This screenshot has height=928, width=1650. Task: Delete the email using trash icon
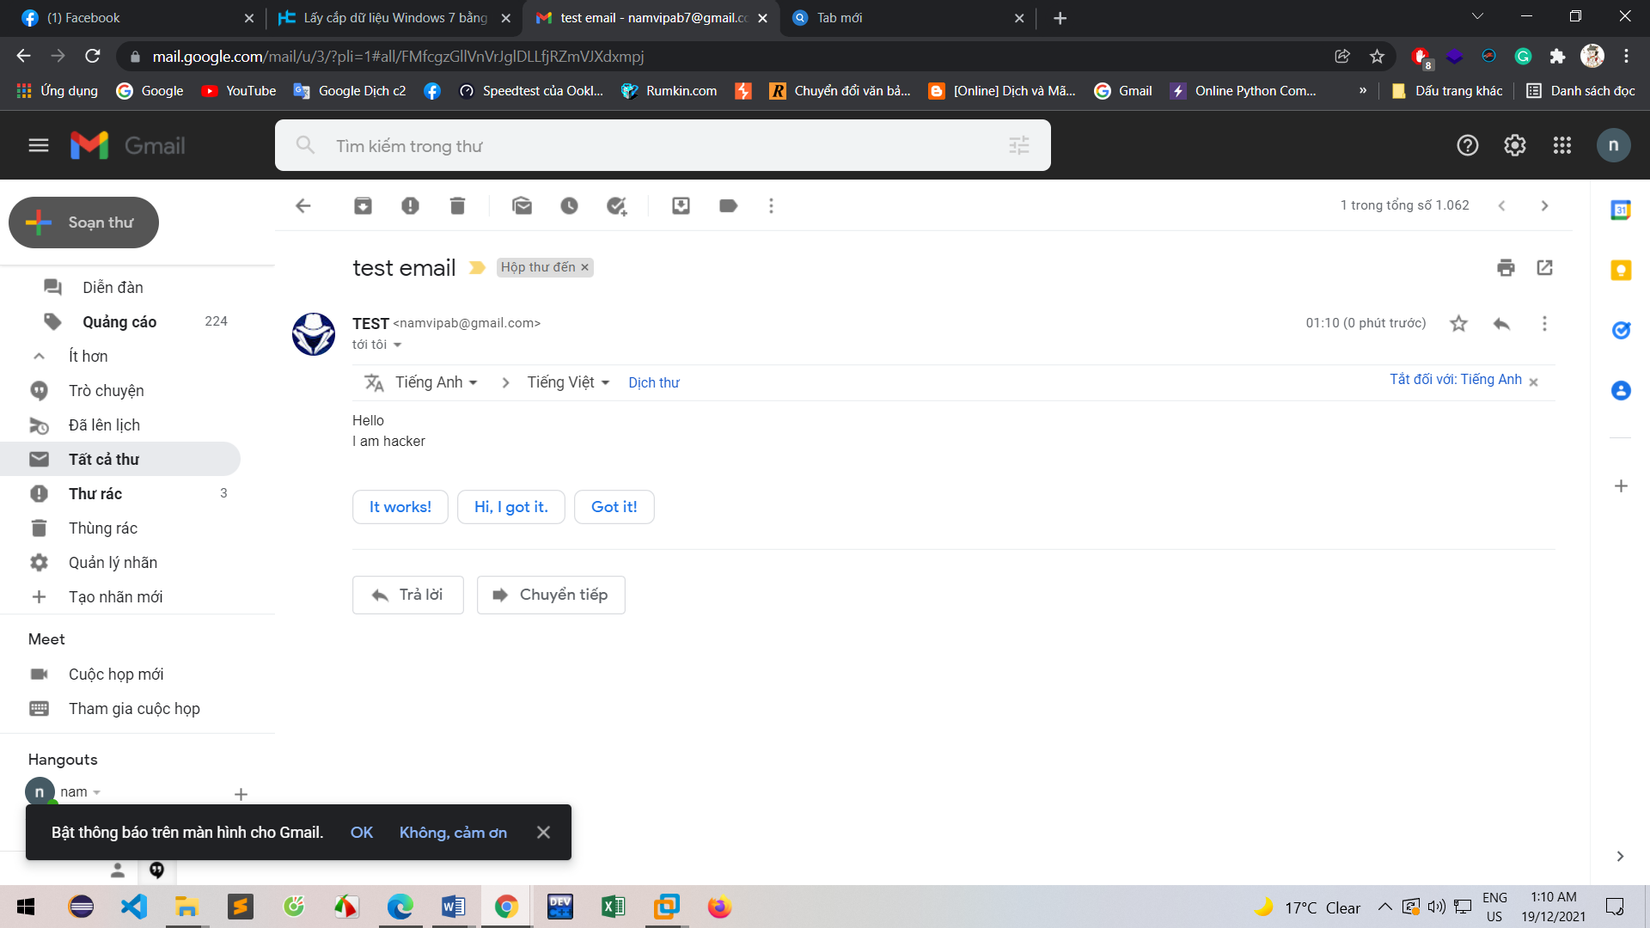point(457,205)
